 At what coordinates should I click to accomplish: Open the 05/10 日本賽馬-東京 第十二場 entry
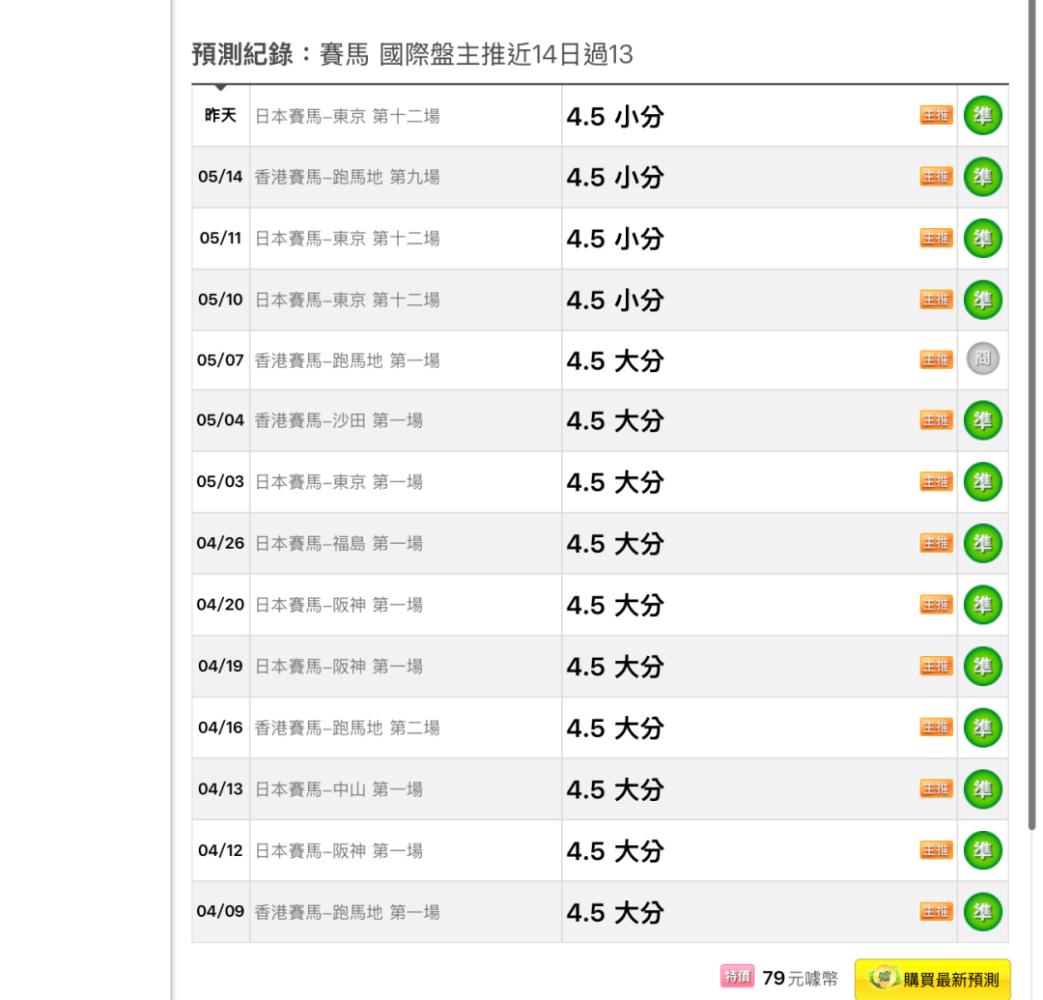tap(347, 300)
